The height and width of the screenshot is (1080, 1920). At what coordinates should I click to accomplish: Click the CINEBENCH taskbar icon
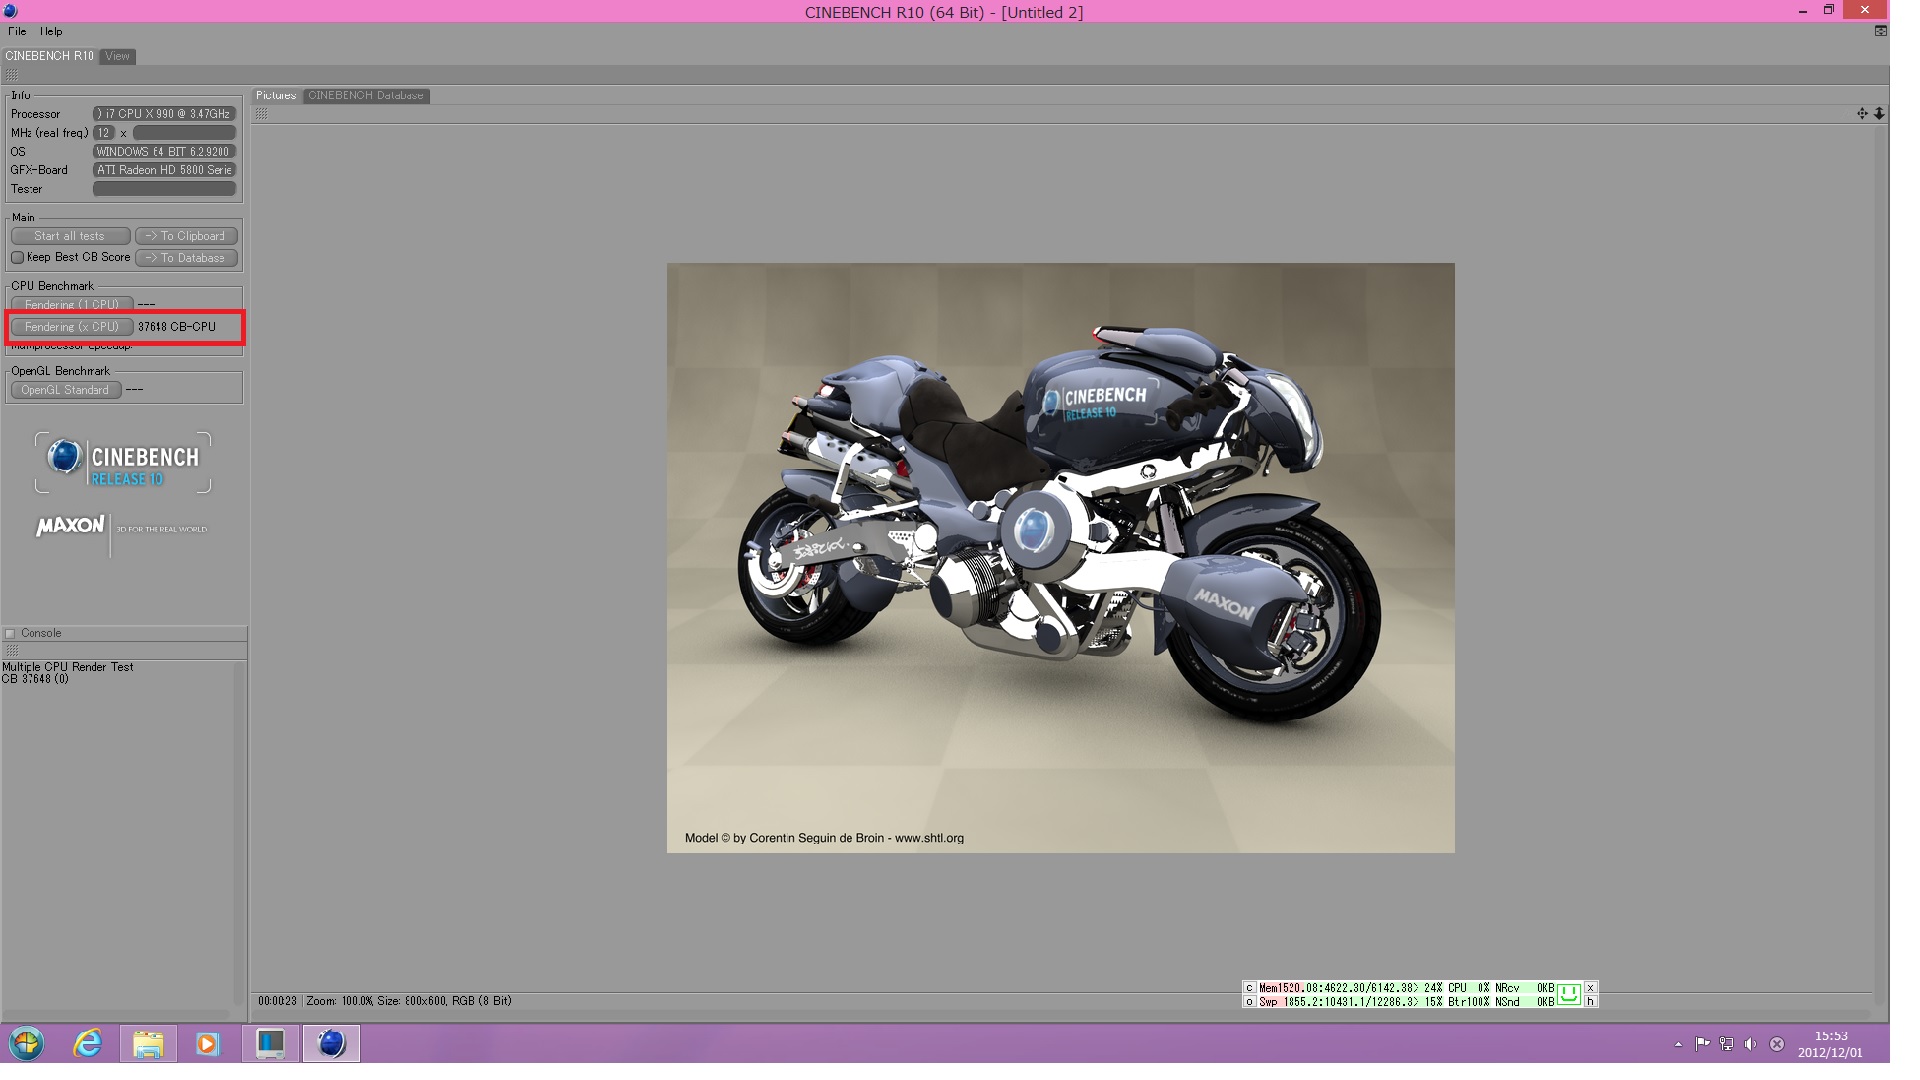click(331, 1043)
